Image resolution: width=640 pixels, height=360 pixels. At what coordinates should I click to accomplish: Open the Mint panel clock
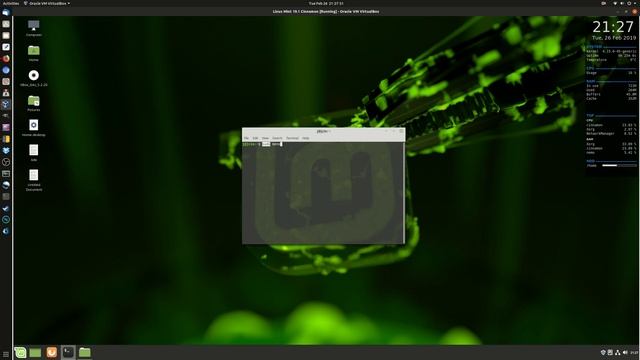click(x=634, y=352)
